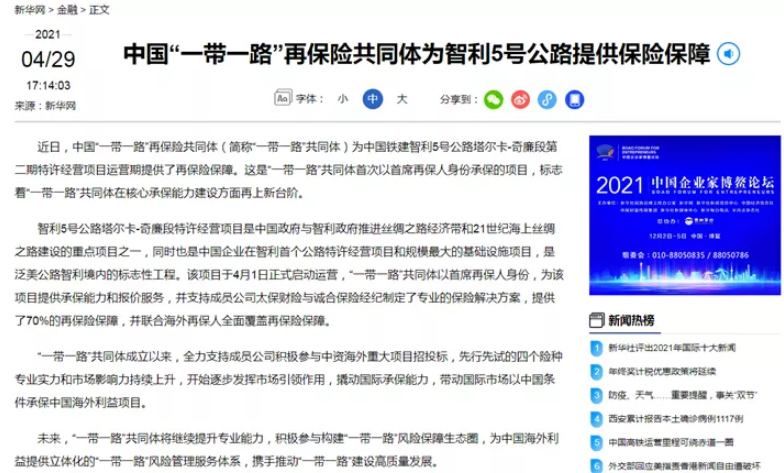784x473 pixels.
Task: Open 中国高铁运营里程可绕赤道一圈 news item
Action: (x=670, y=442)
